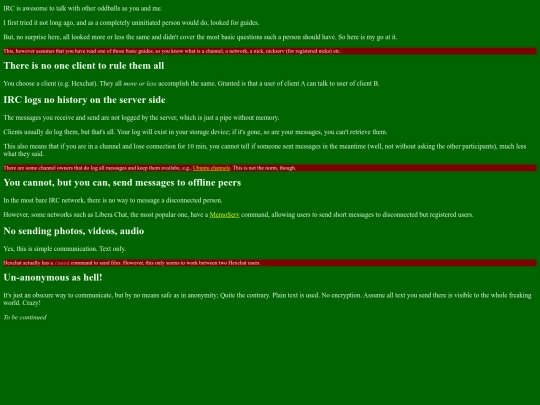Click heading 'IRC logs no history on the server side'
This screenshot has height=405, width=540.
click(84, 100)
